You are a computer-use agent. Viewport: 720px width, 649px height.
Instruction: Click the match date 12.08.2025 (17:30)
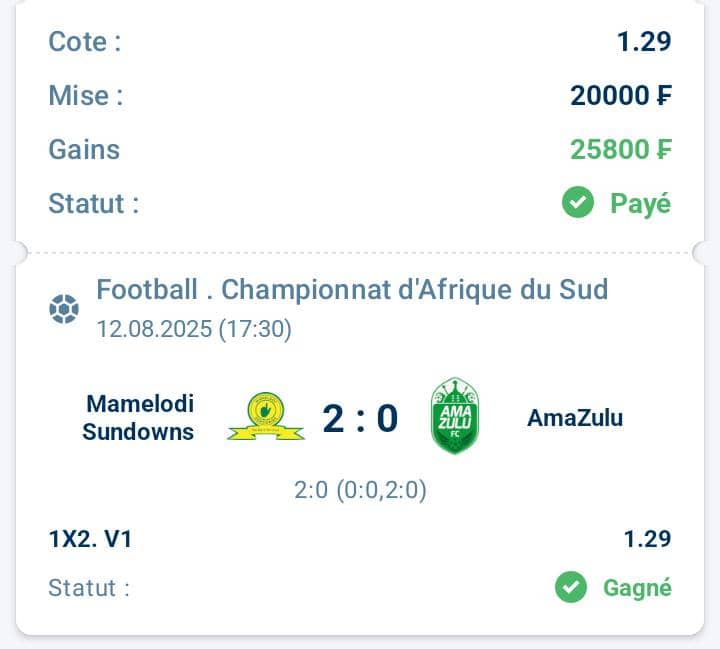tap(194, 329)
